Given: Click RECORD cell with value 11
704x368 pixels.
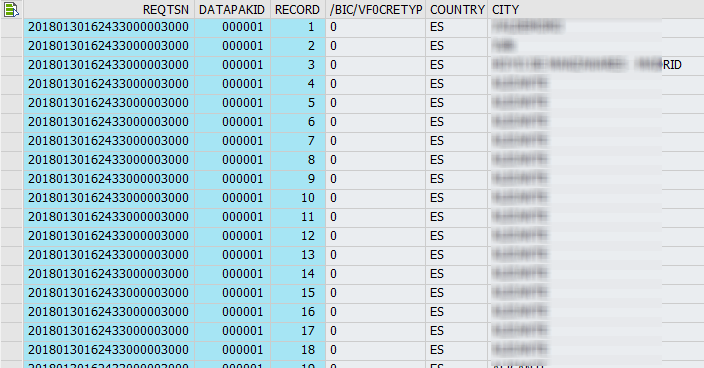Looking at the screenshot, I should (x=298, y=217).
